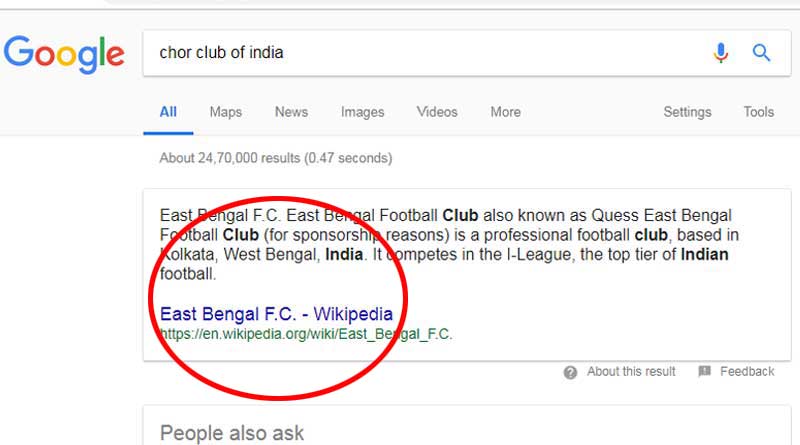Open the East Bengal F.C. - Wikipedia link
The height and width of the screenshot is (445, 800).
(276, 314)
